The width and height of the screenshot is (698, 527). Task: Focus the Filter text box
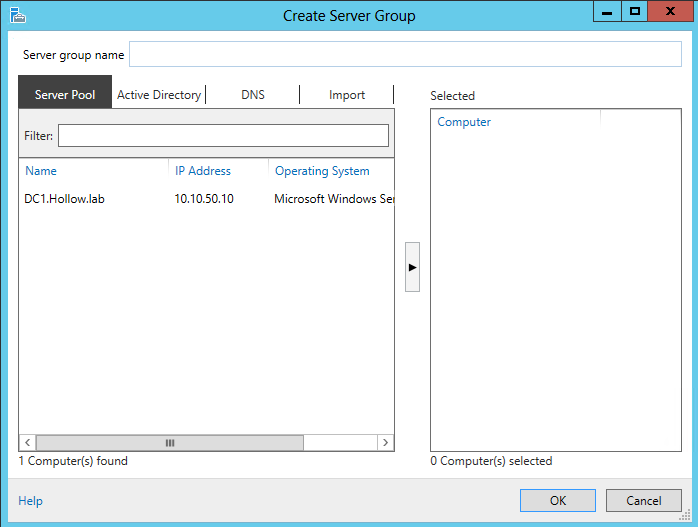(x=223, y=135)
